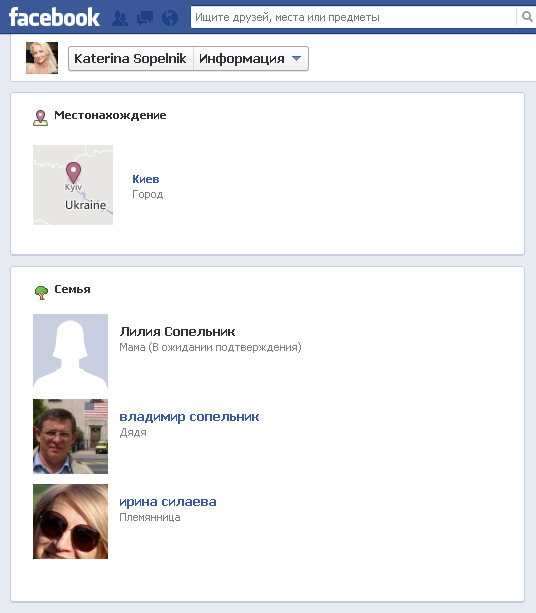Open the messages icon in header
536x613 pixels.
point(145,18)
